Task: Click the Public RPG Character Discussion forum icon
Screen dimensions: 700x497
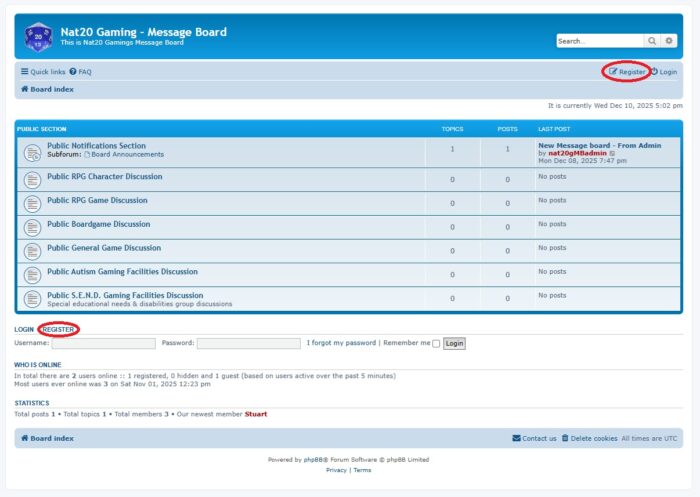Action: 32,179
